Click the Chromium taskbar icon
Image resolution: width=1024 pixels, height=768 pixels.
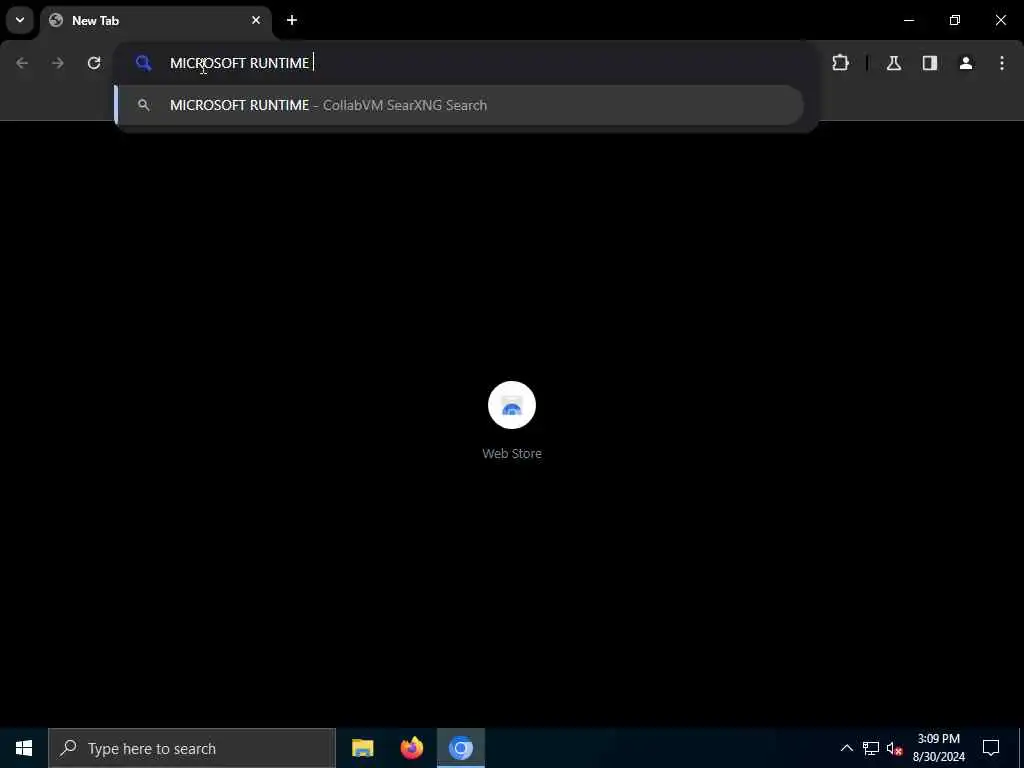click(x=460, y=748)
